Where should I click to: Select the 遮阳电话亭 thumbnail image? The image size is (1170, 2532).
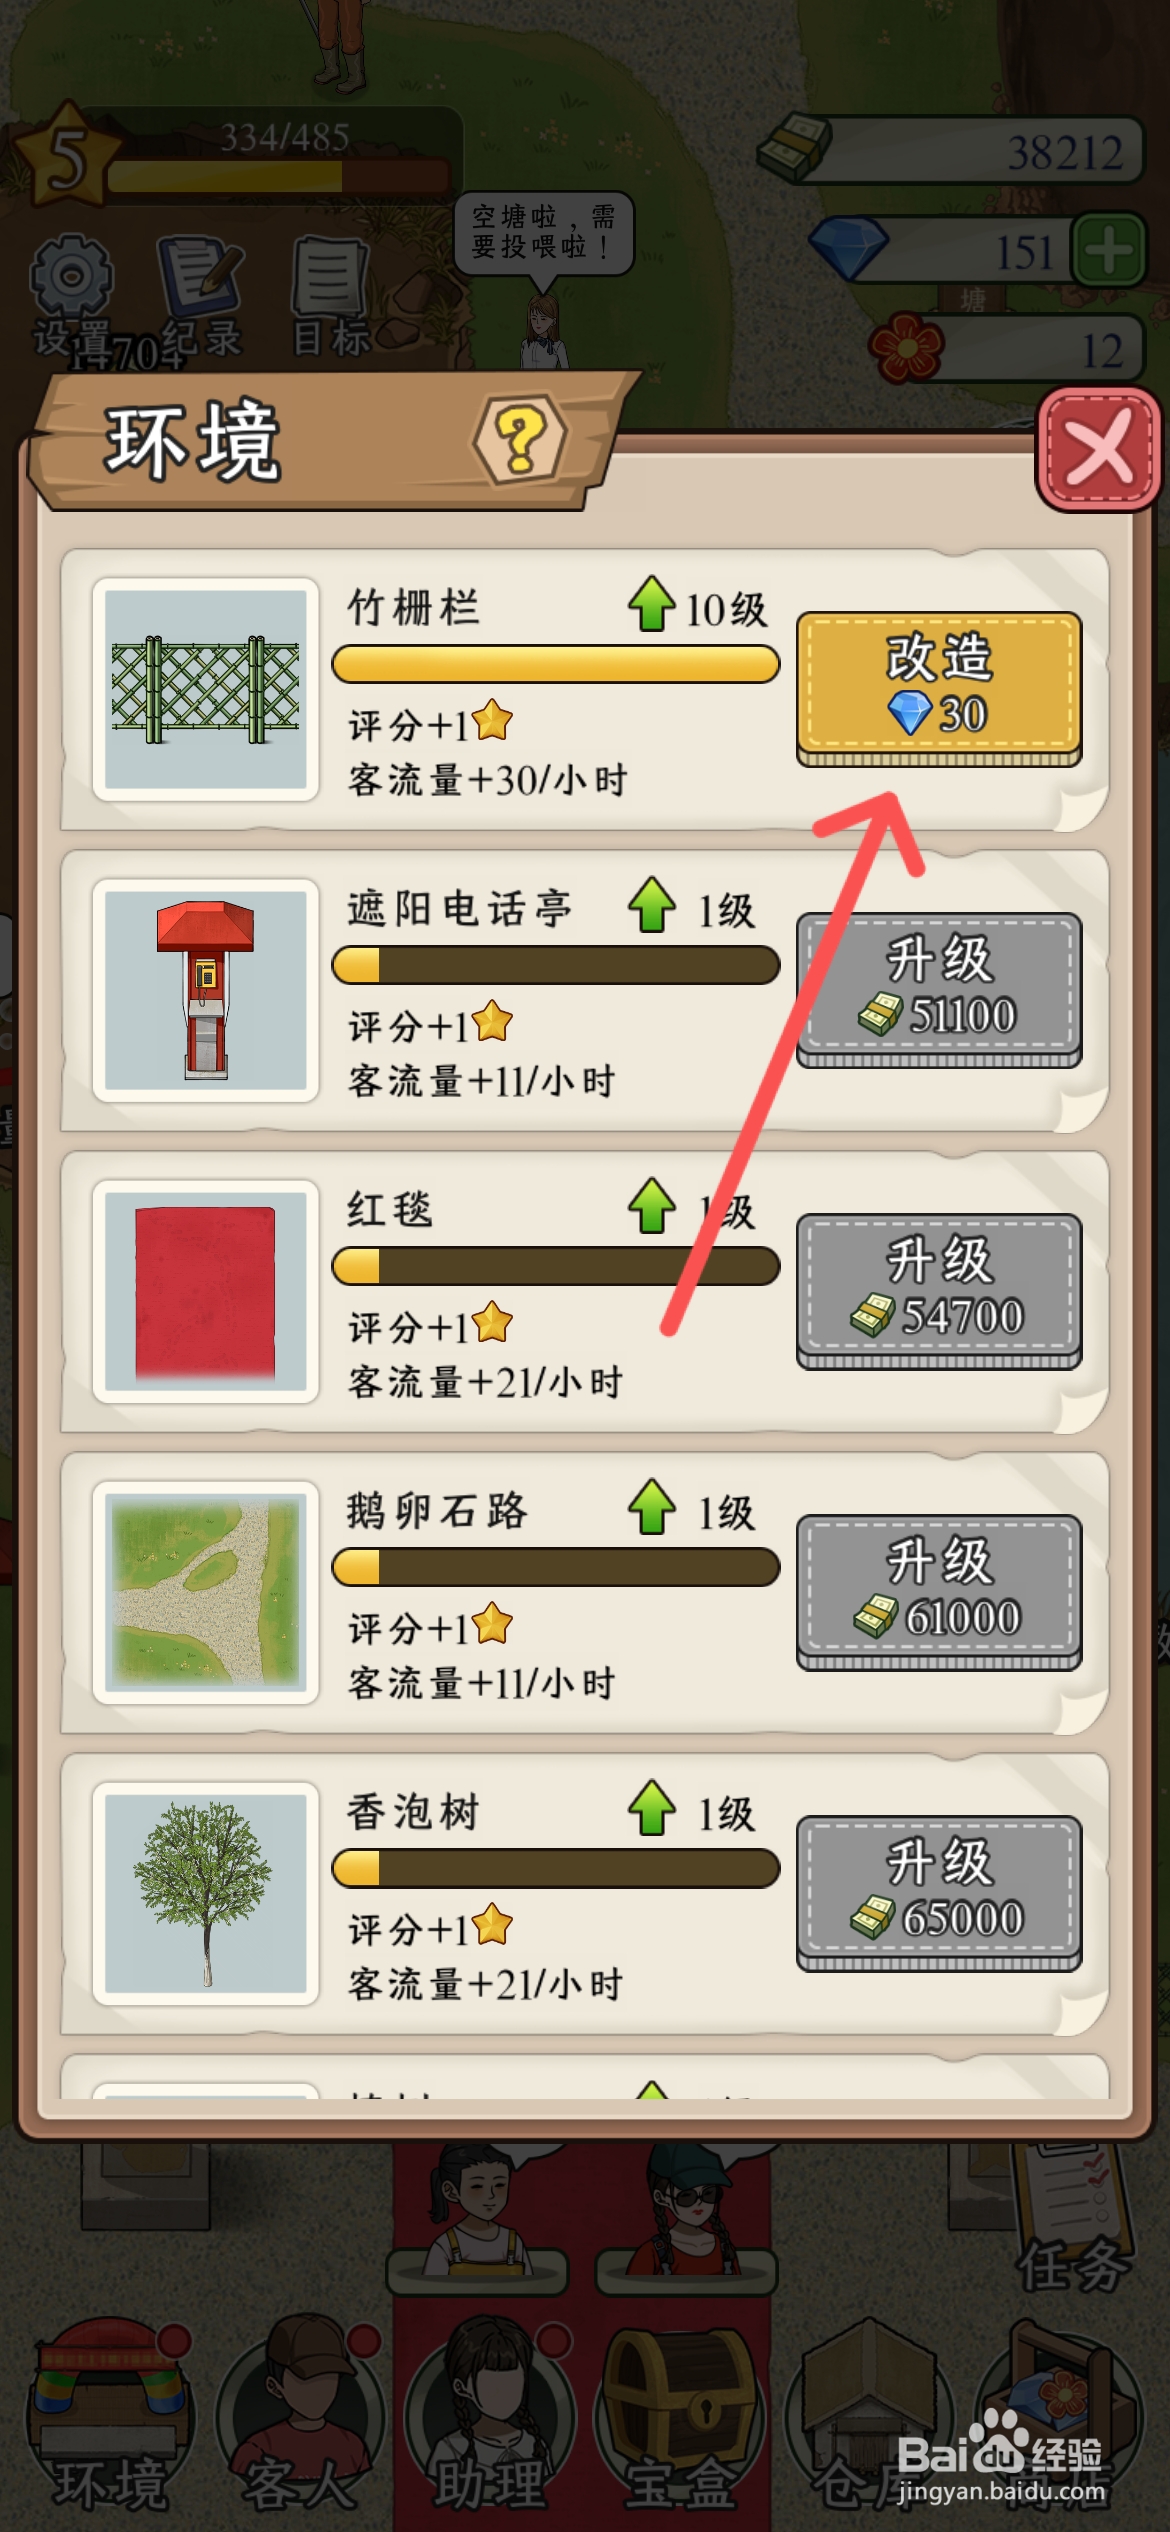pyautogui.click(x=205, y=990)
